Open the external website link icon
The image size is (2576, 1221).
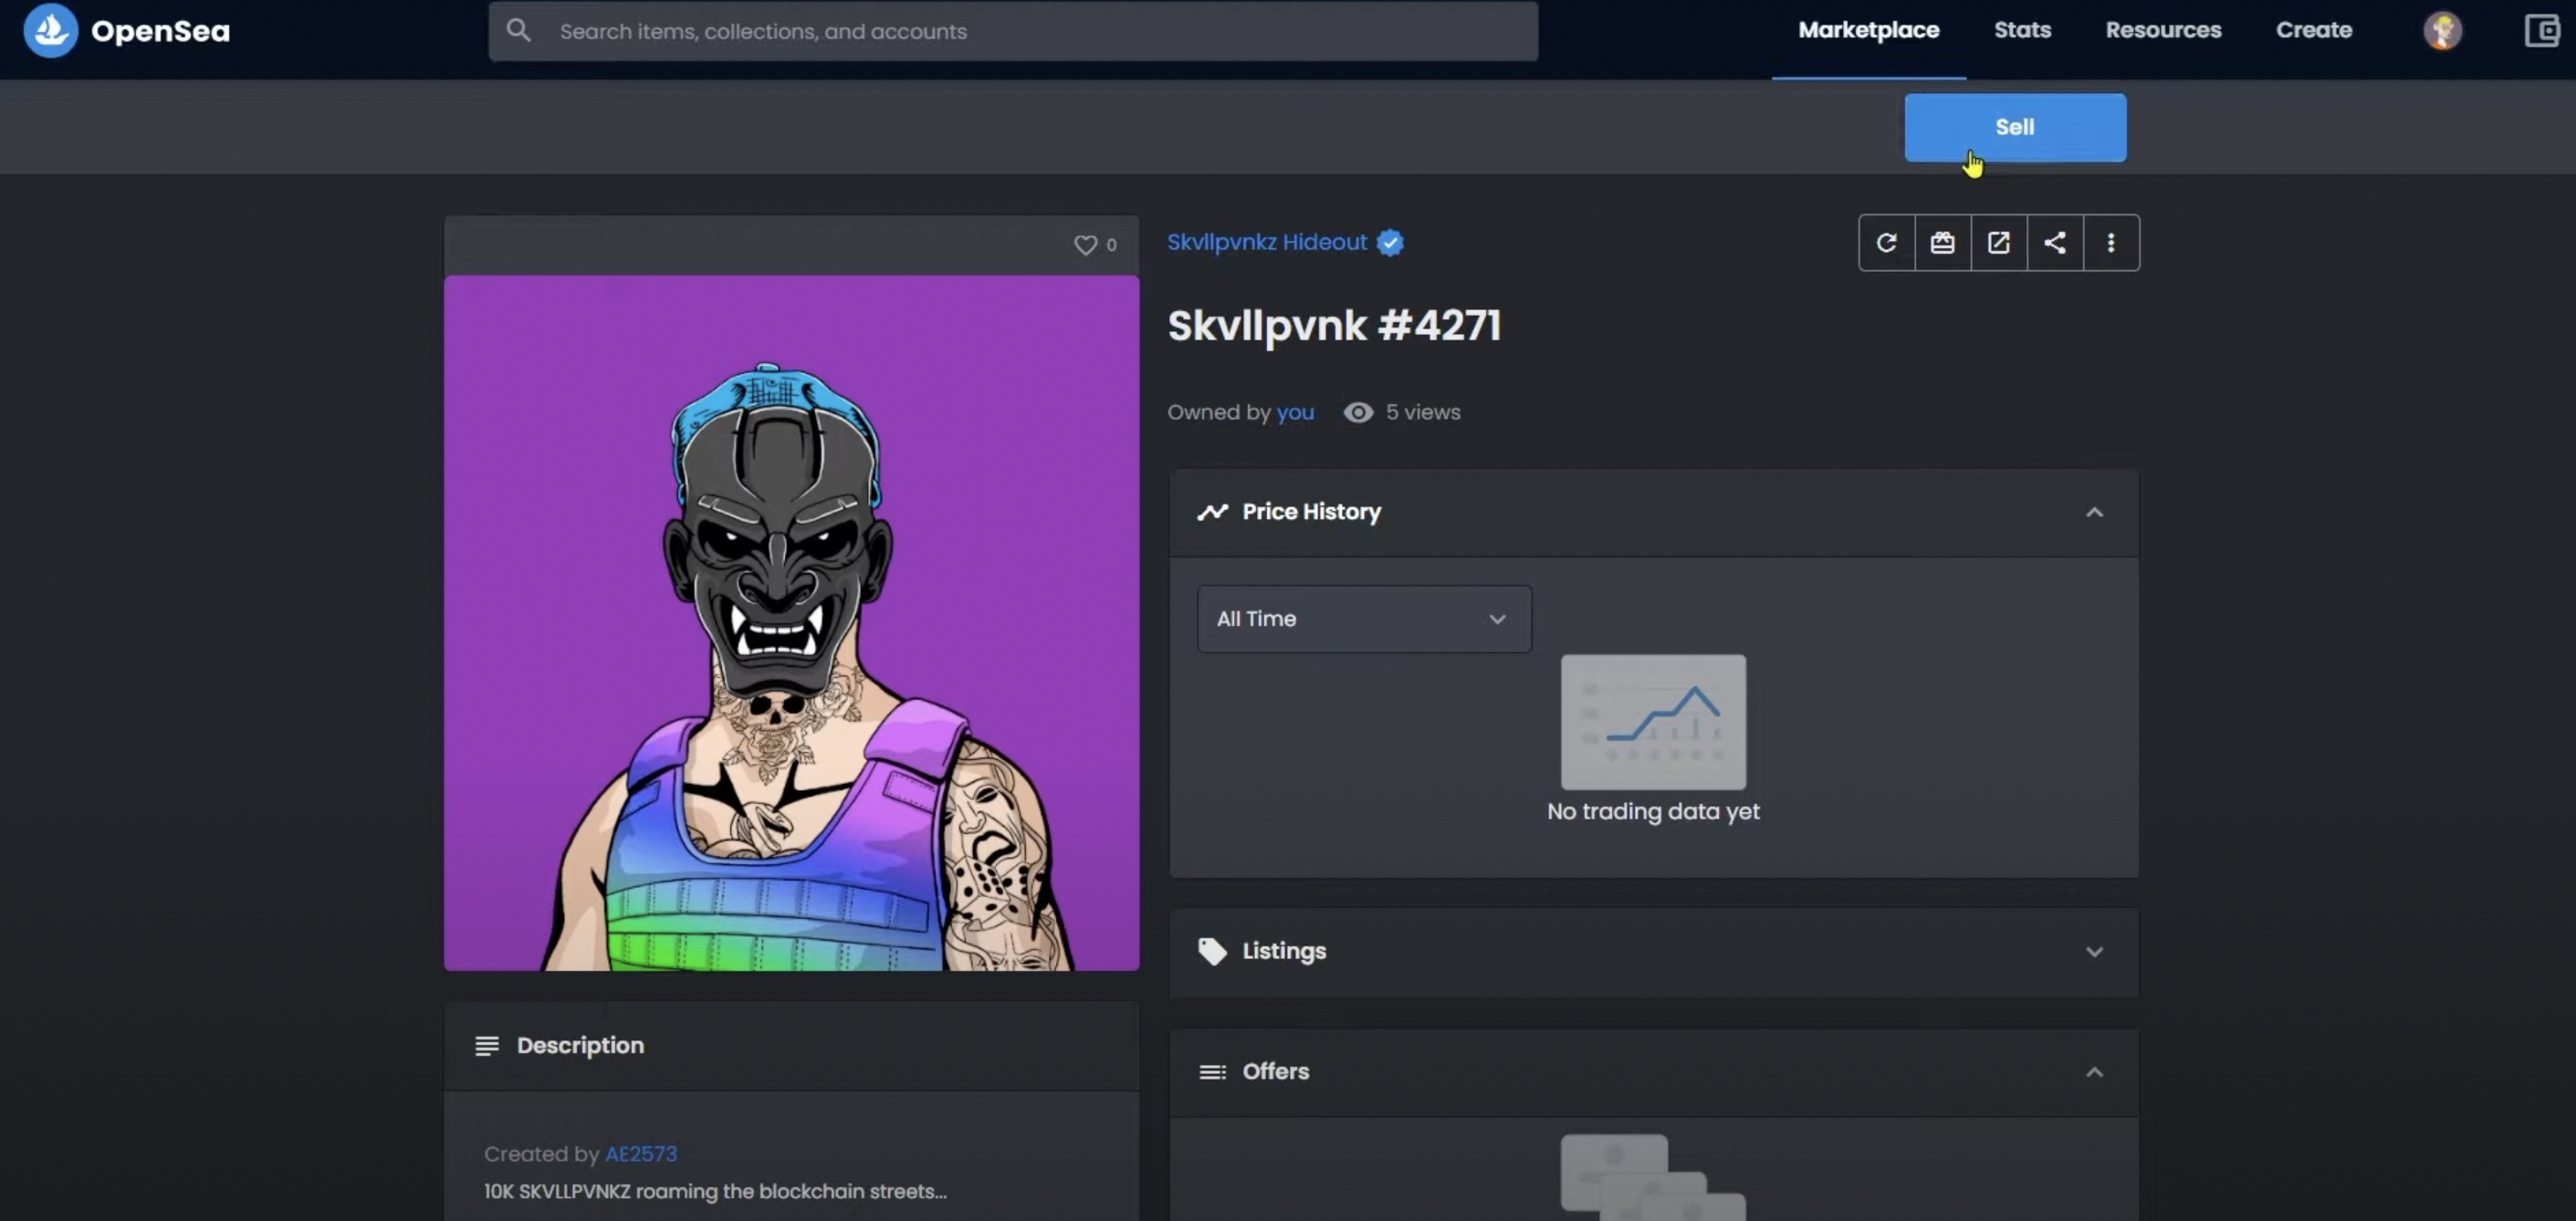(x=1998, y=242)
